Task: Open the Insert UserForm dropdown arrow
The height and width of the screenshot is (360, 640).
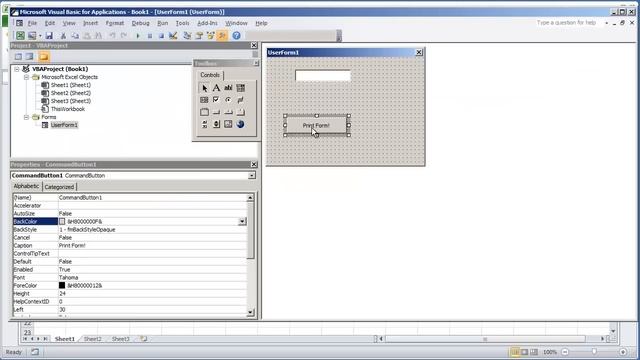Action: [x=40, y=36]
